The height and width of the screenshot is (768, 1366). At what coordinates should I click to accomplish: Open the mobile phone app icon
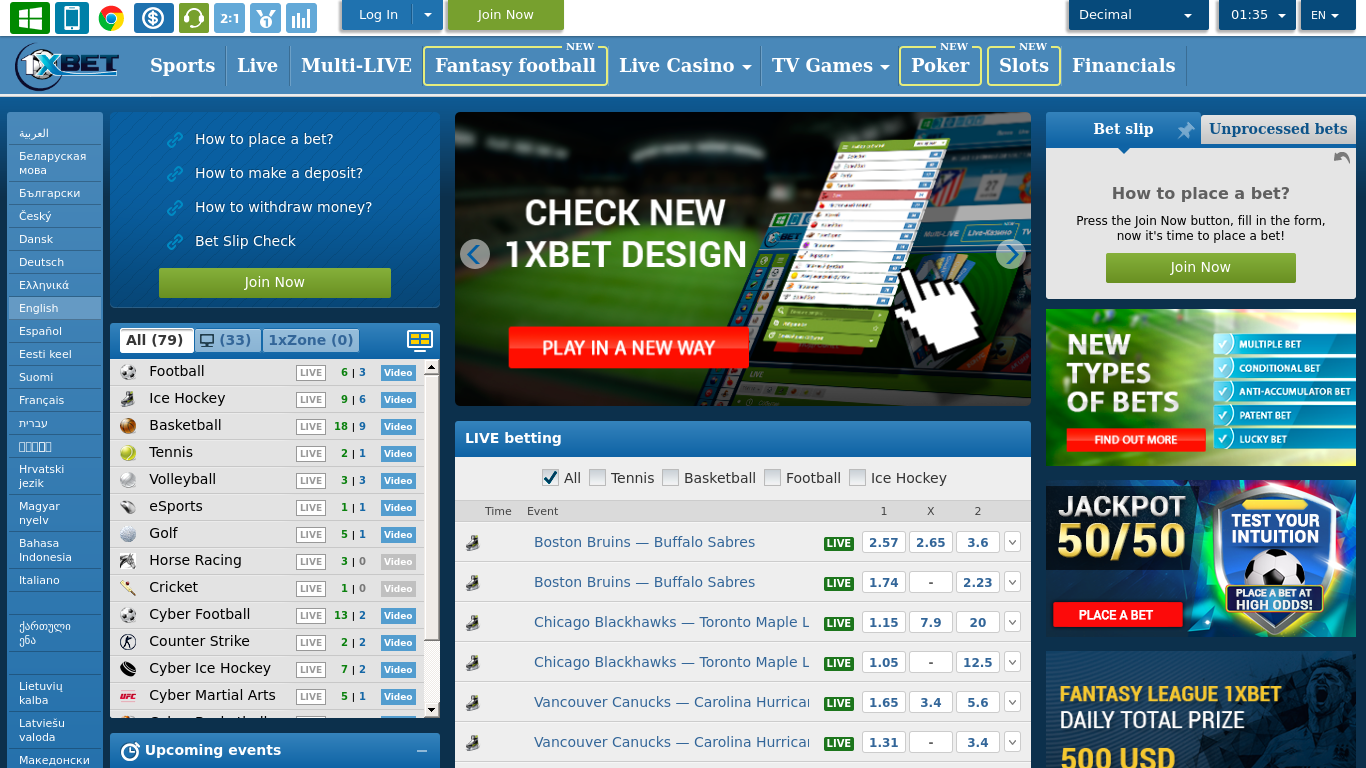click(x=71, y=17)
